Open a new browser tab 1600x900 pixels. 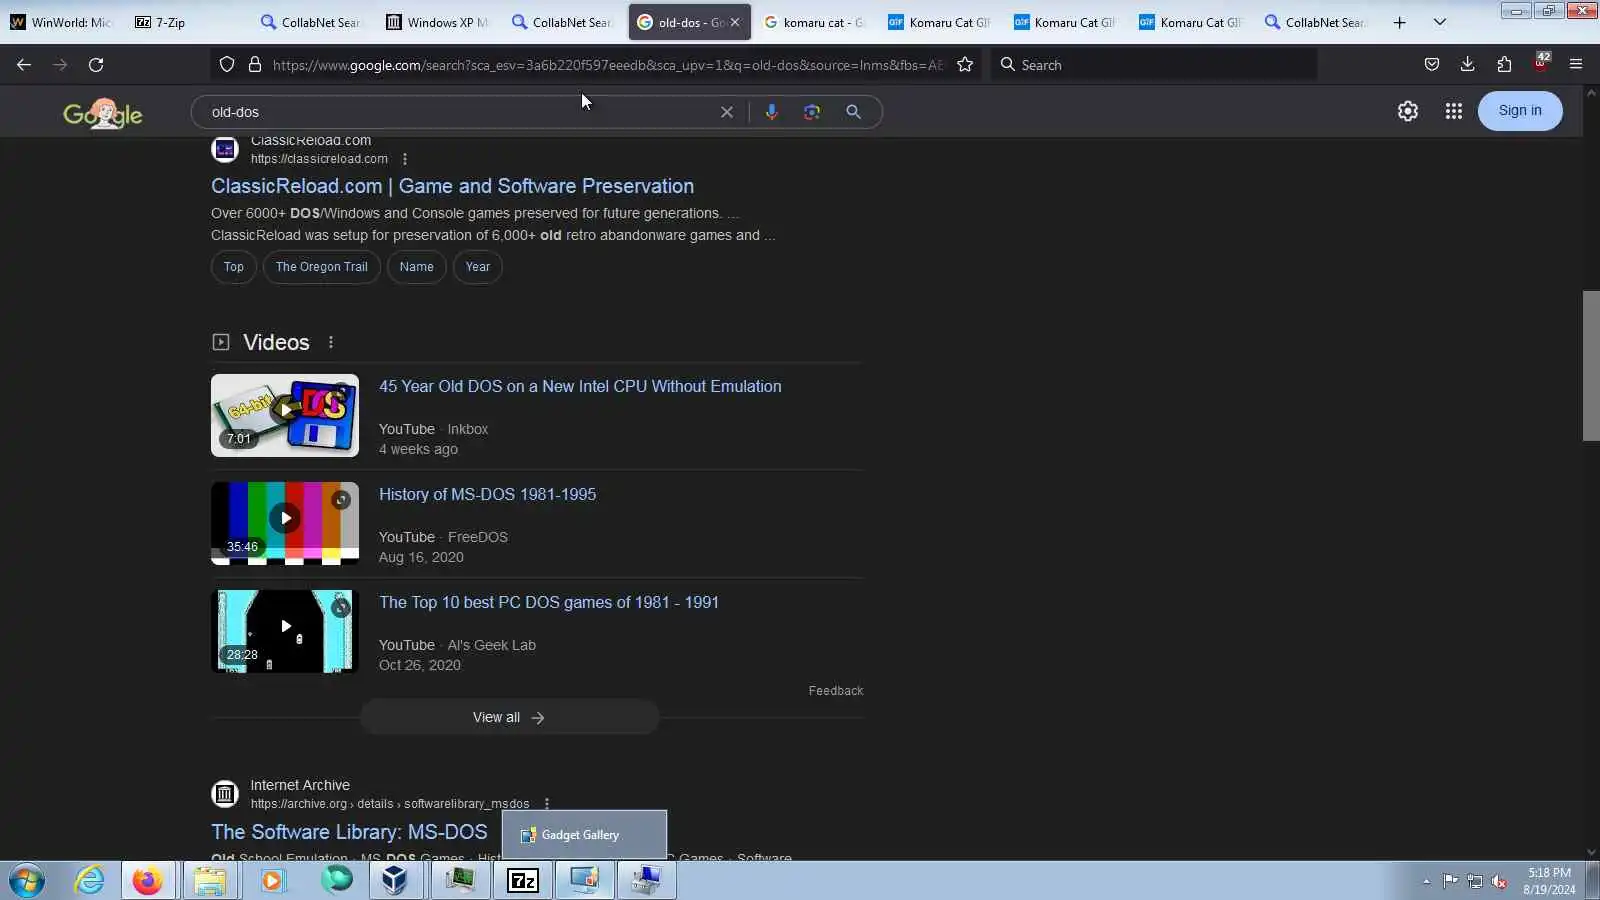point(1400,22)
